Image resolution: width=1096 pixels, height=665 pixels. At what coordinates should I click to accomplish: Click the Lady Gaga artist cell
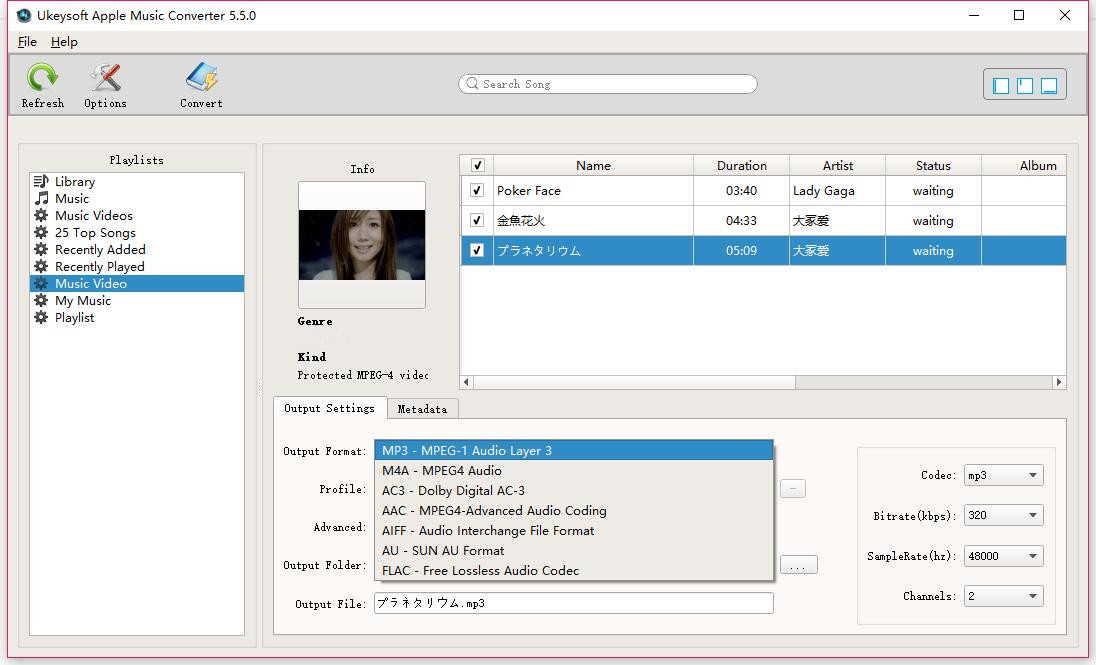coord(837,190)
